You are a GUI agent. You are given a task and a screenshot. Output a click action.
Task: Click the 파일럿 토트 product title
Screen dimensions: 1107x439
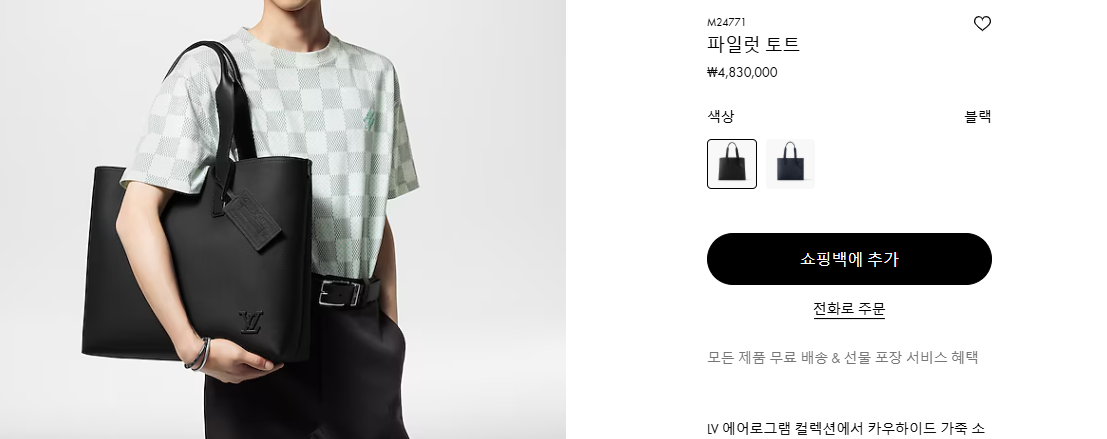[753, 44]
